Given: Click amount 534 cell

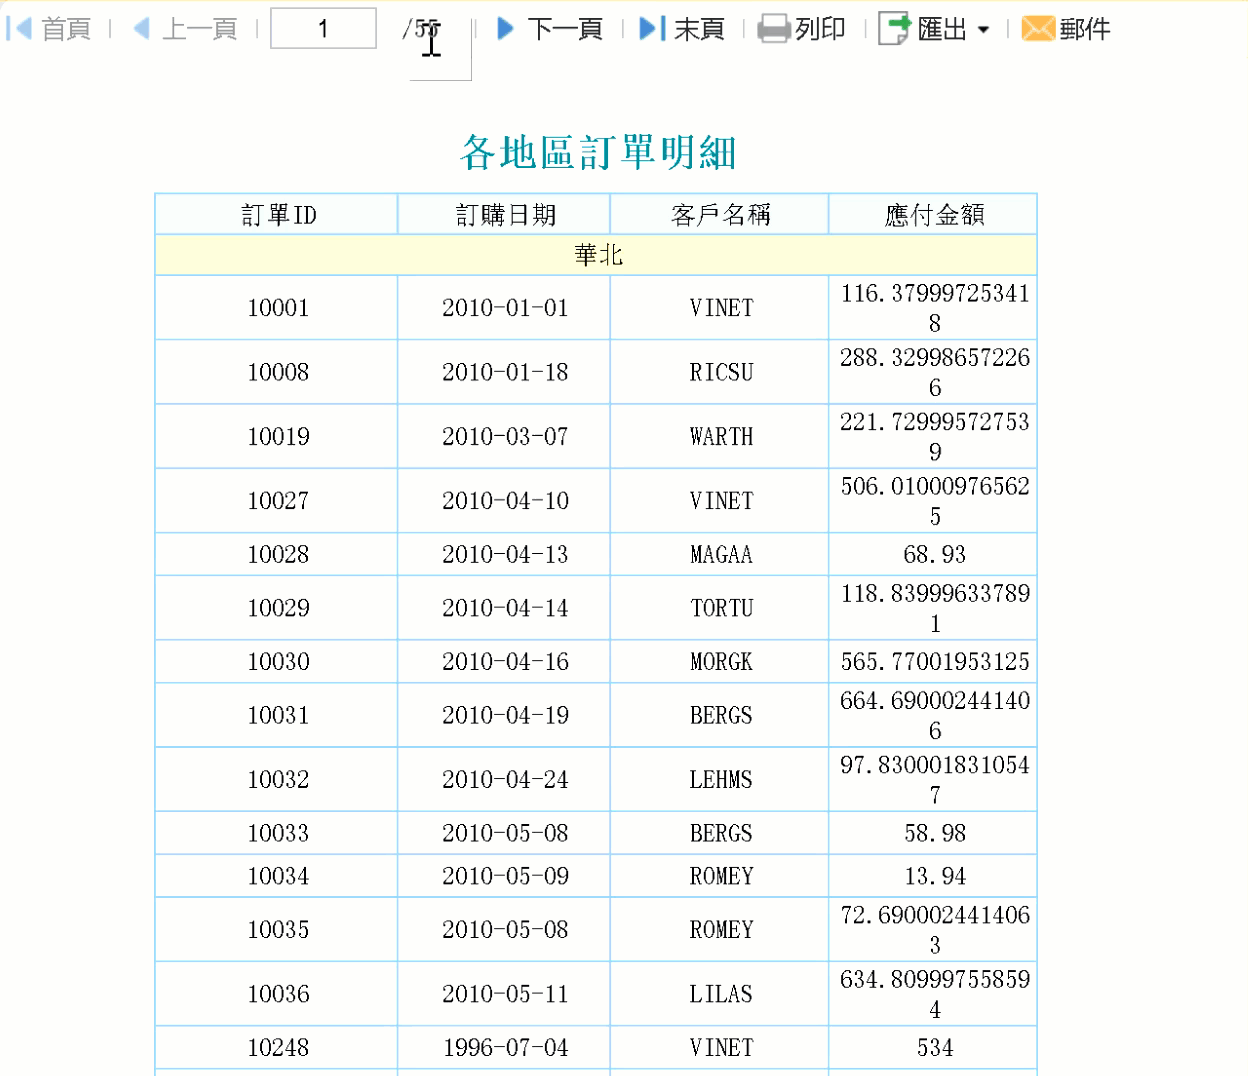Looking at the screenshot, I should coord(933,1047).
